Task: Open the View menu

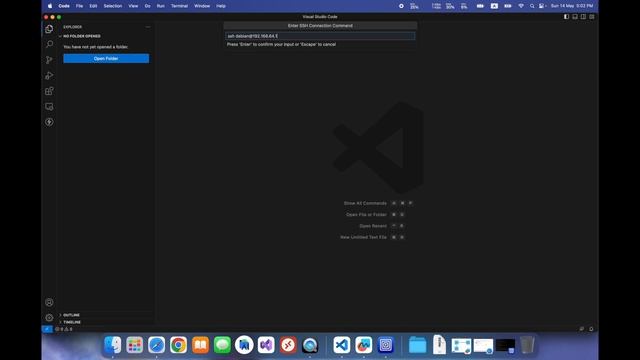Action: [x=133, y=6]
